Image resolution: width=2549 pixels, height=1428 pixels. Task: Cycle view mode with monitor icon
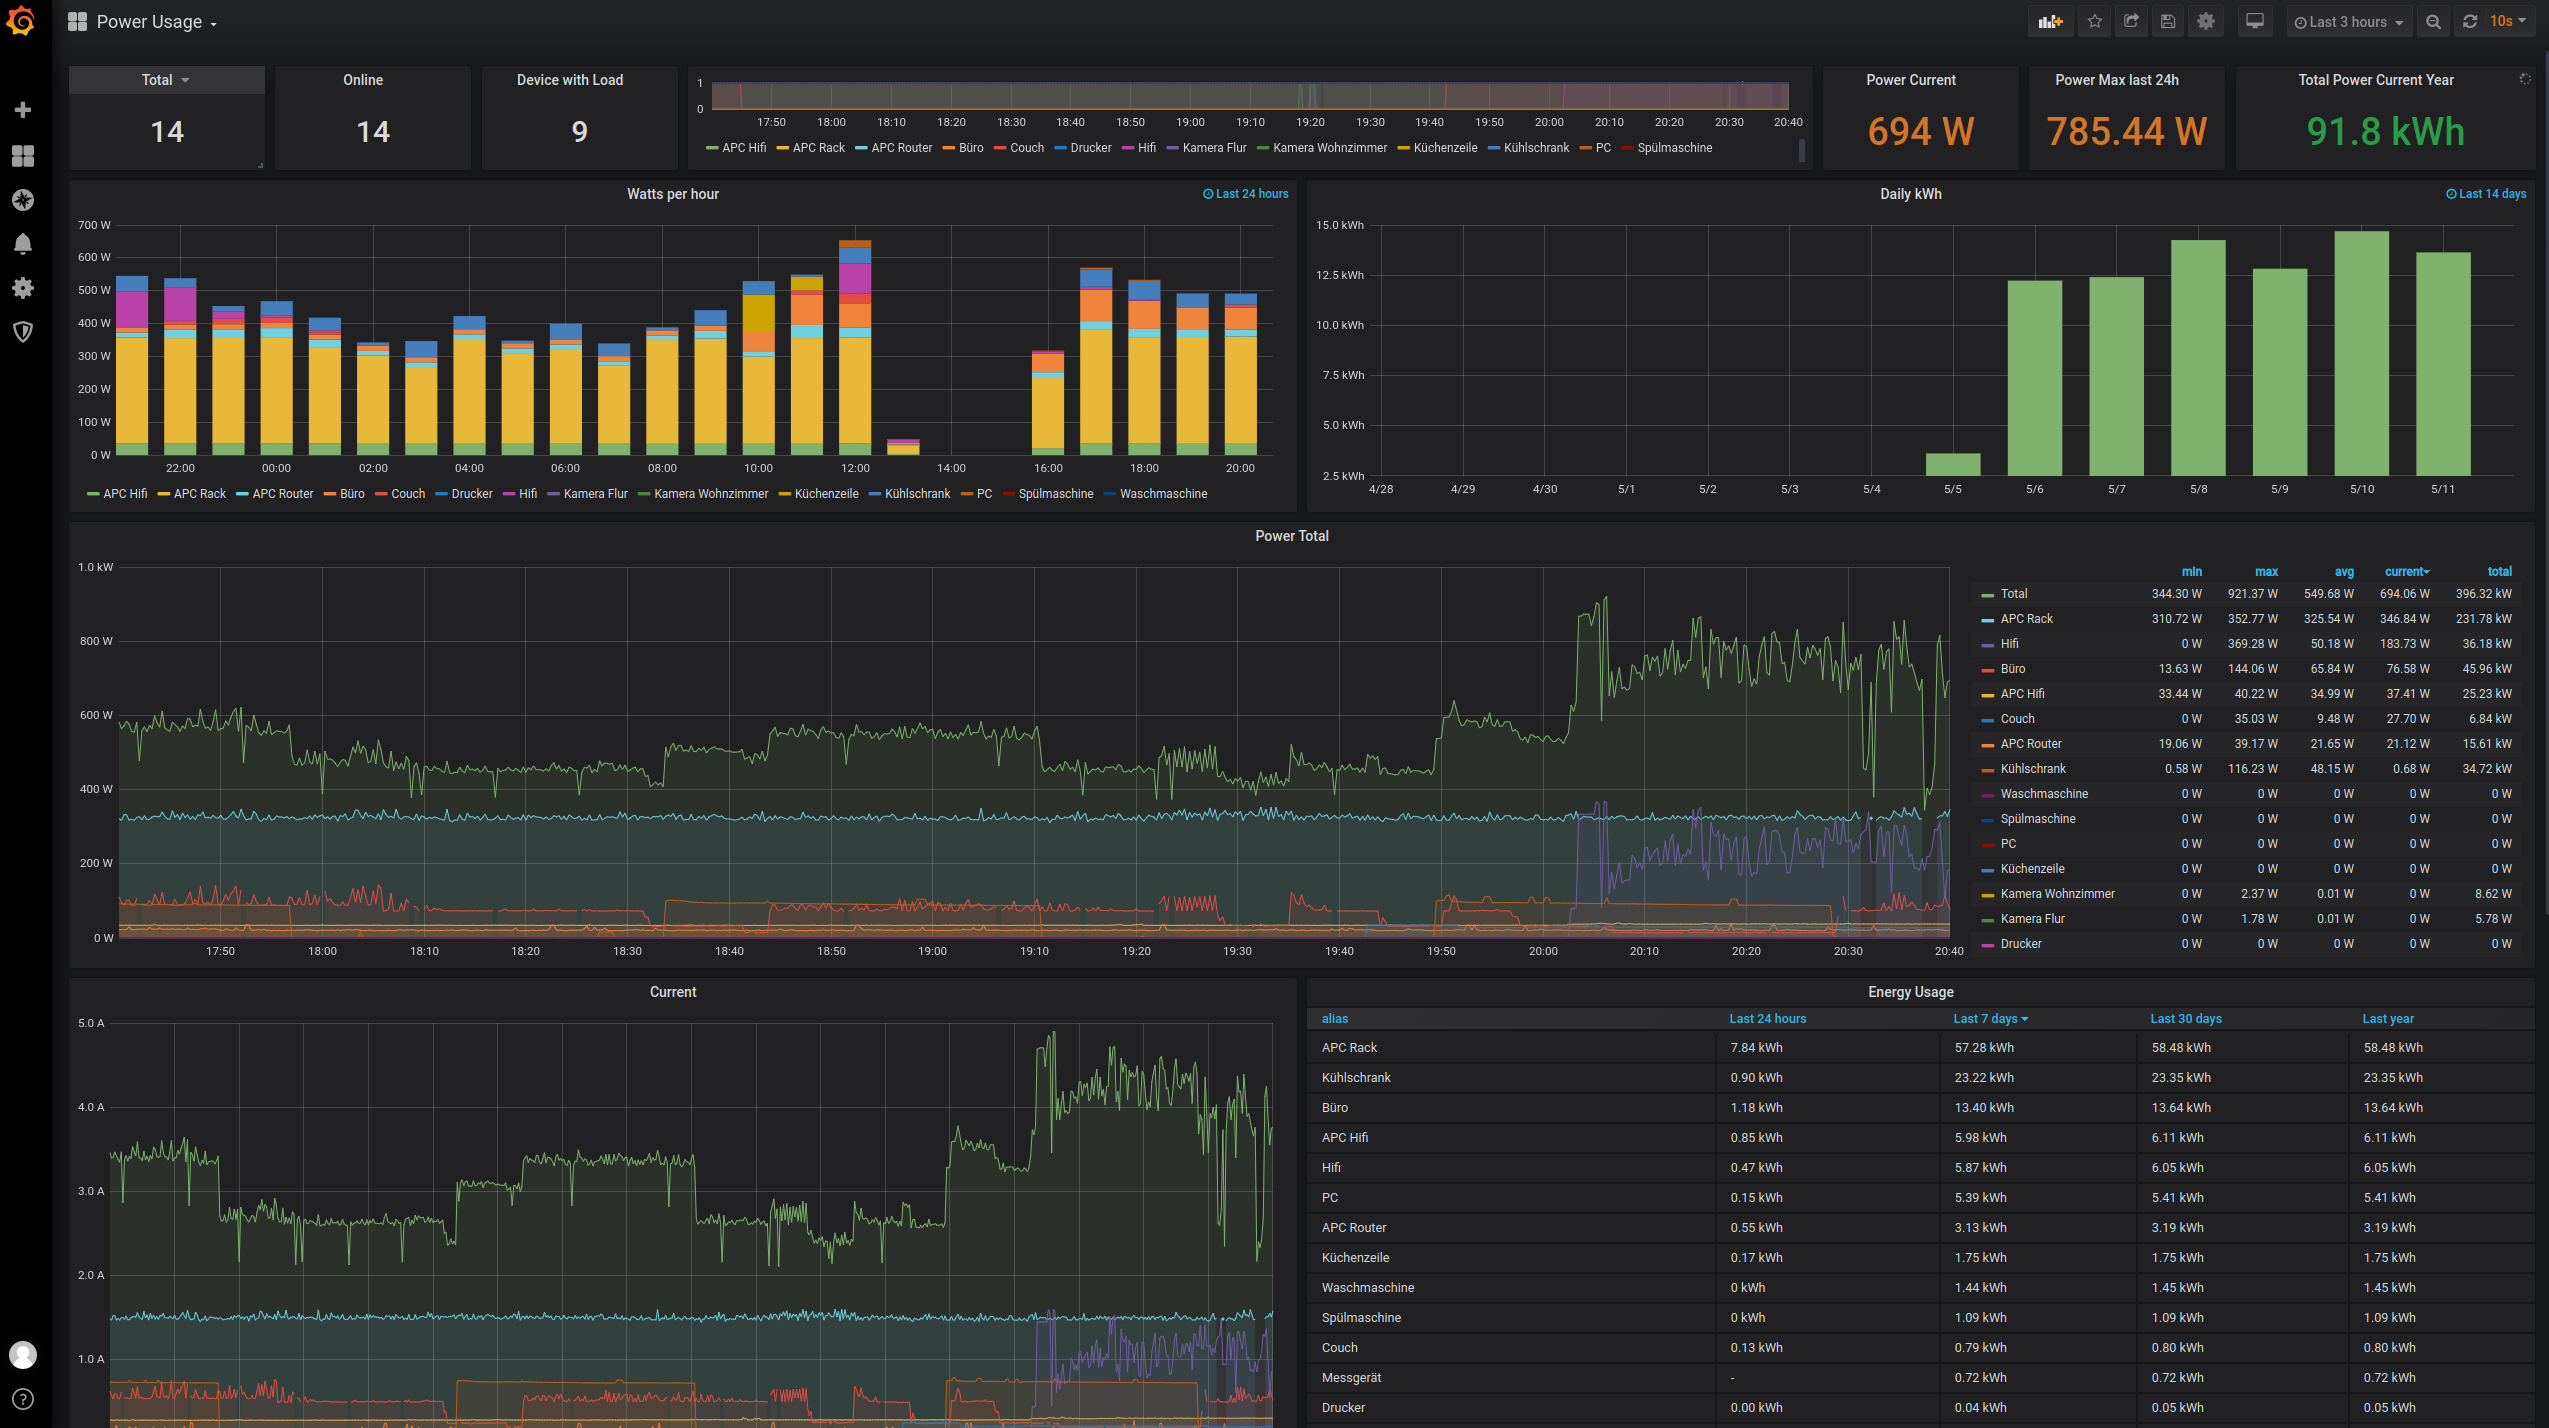pos(2255,21)
